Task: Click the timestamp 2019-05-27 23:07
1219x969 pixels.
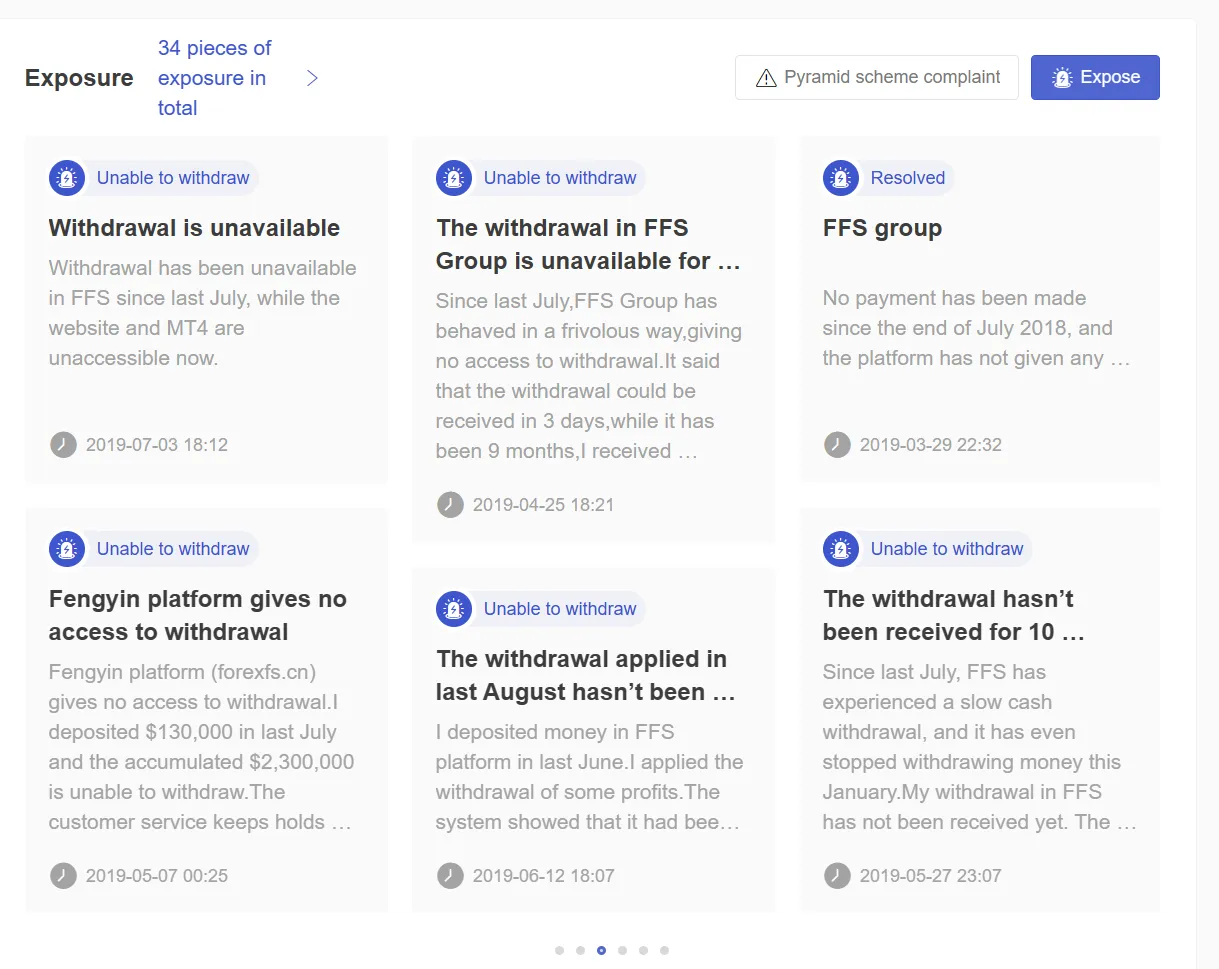Action: tap(931, 876)
